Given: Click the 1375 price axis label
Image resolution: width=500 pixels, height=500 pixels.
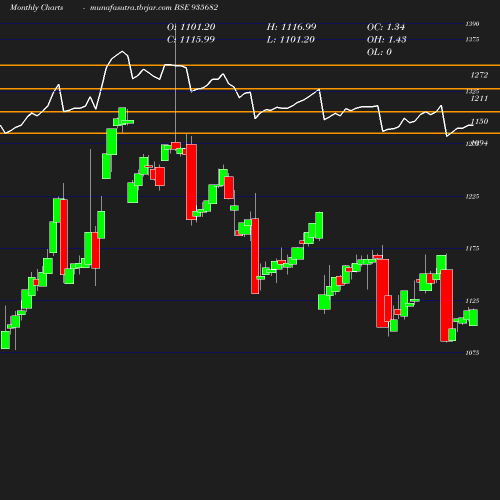Looking at the screenshot, I should click(472, 40).
